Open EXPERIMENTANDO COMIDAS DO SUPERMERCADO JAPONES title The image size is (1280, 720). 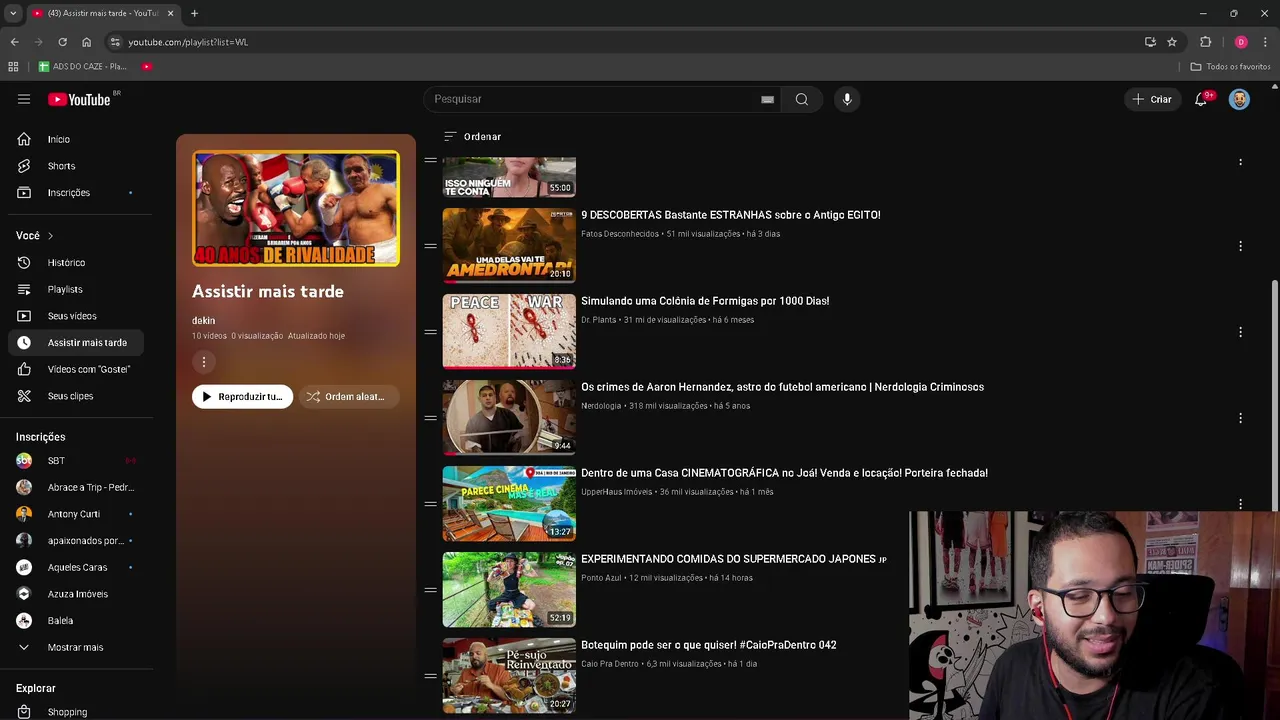pyautogui.click(x=734, y=559)
